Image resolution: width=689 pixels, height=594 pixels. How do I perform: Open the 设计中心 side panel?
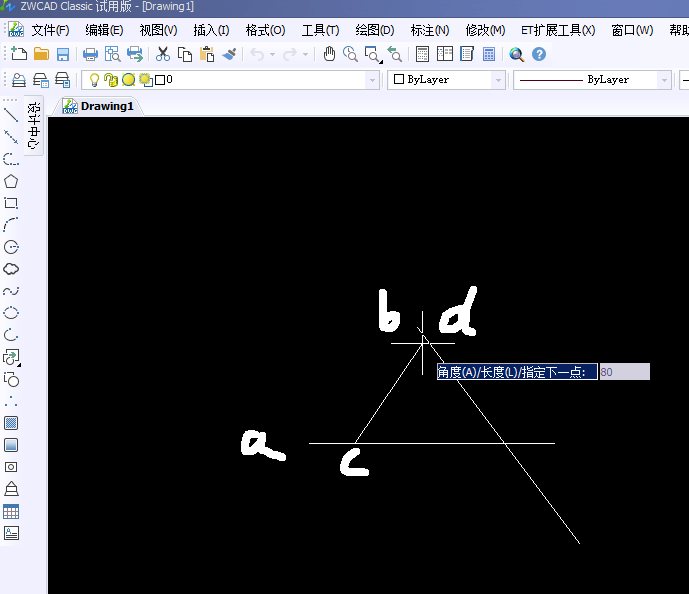tap(34, 126)
